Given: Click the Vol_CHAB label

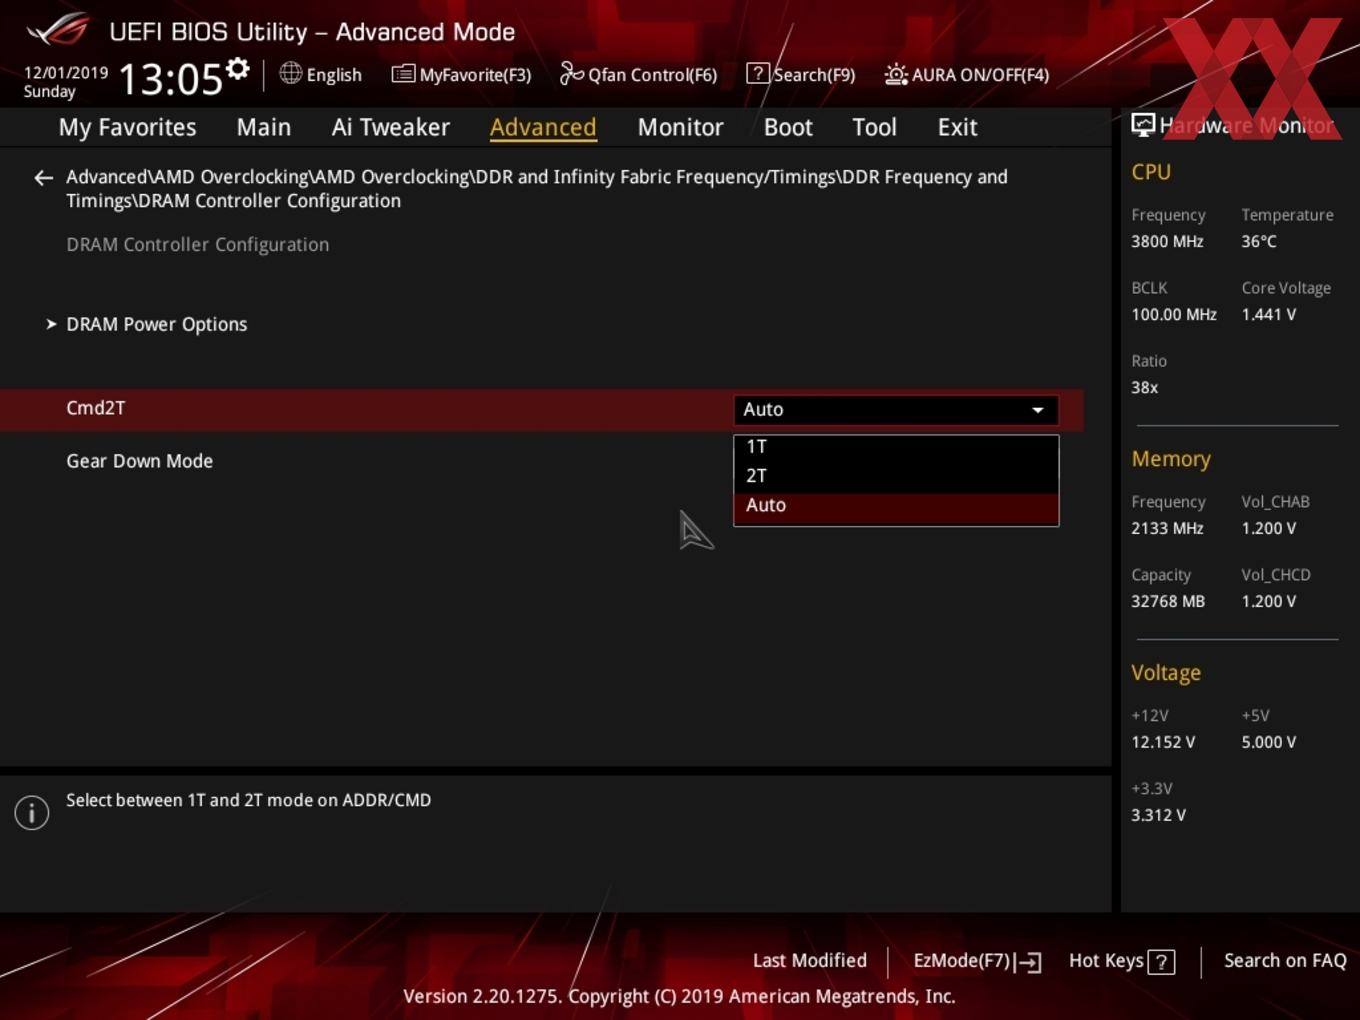Looking at the screenshot, I should (x=1275, y=502).
